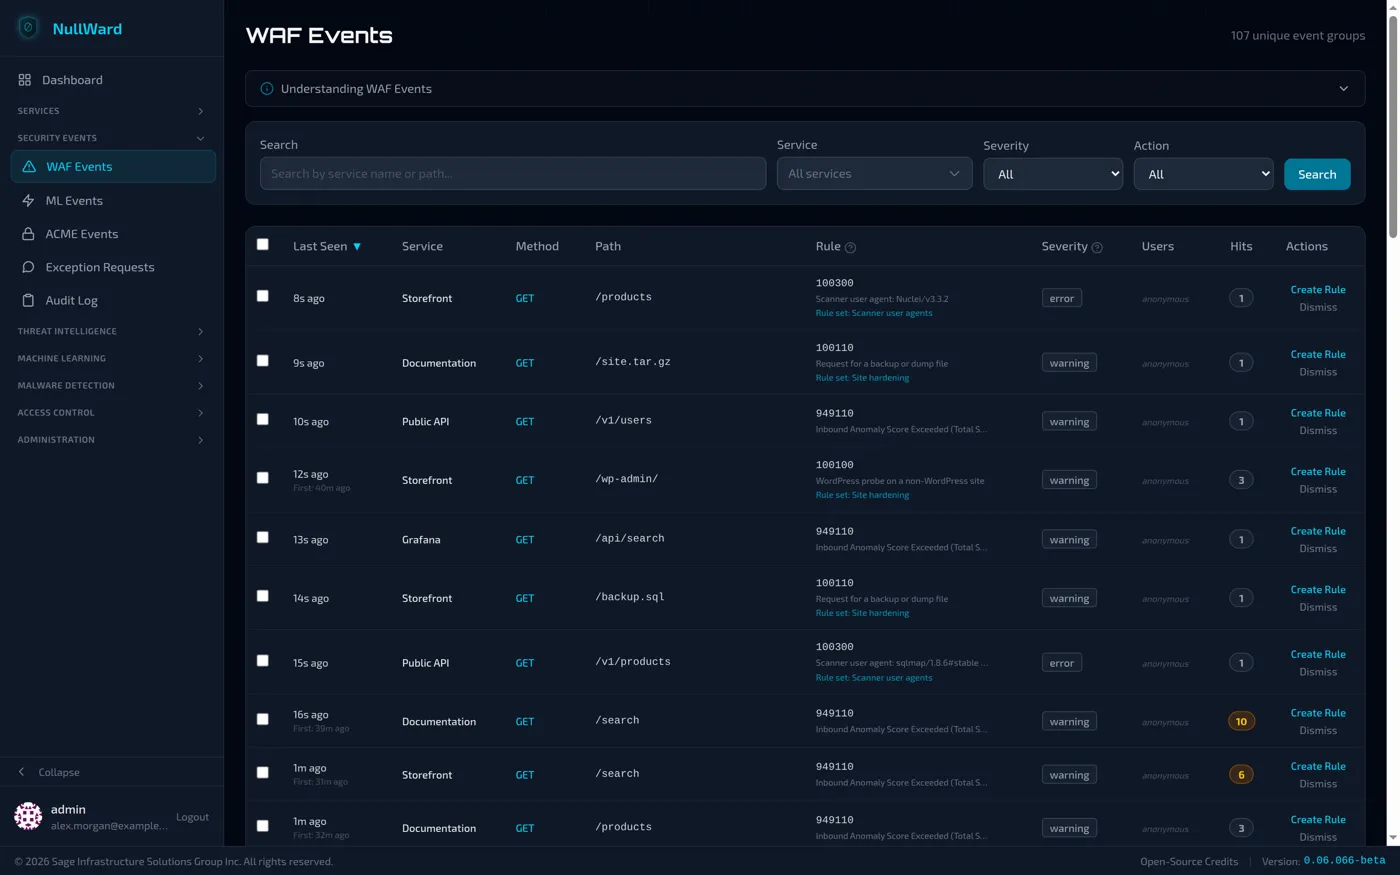The height and width of the screenshot is (875, 1400).
Task: Open the All services dropdown
Action: (x=874, y=174)
